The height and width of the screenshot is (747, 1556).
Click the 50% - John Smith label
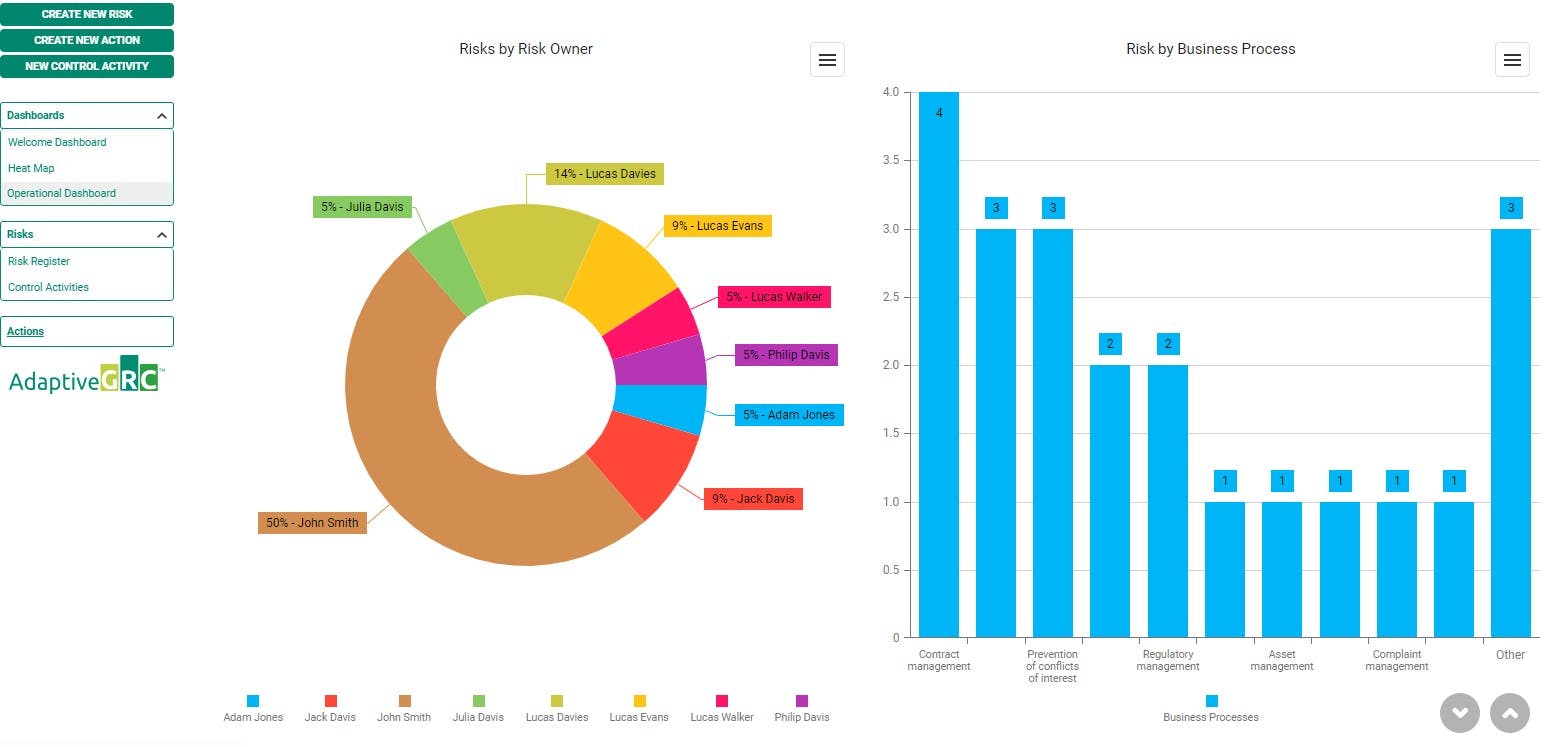(313, 522)
